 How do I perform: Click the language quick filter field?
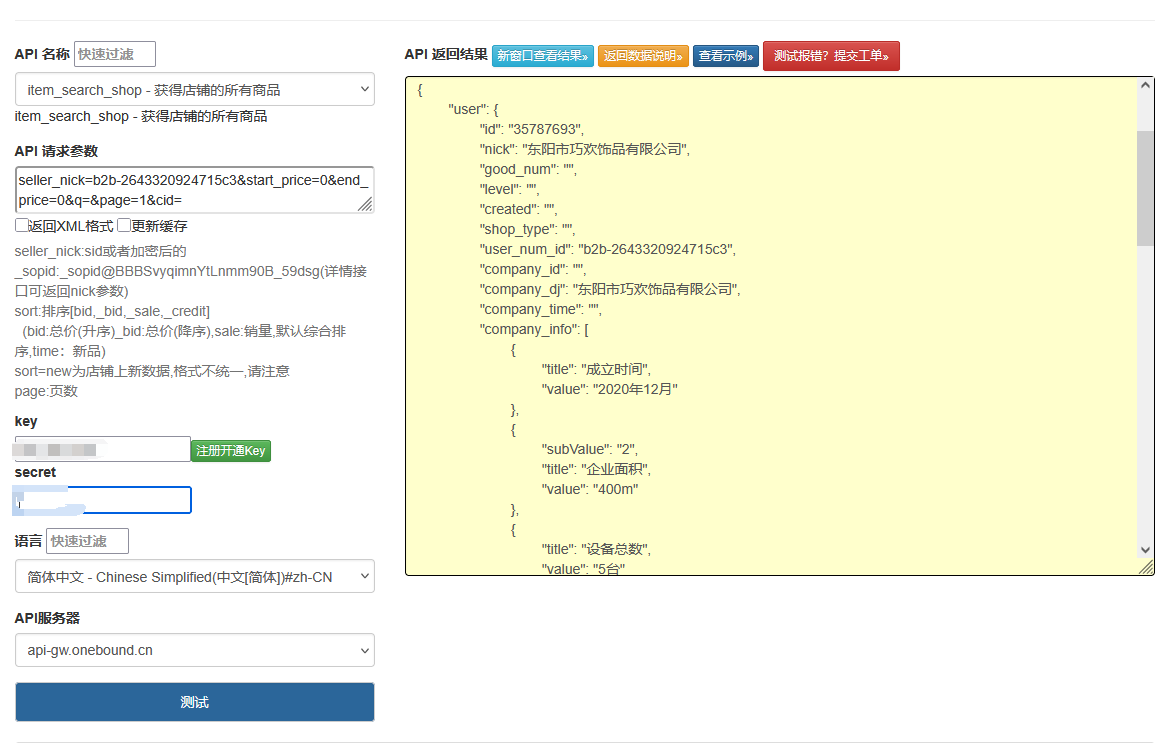87,541
